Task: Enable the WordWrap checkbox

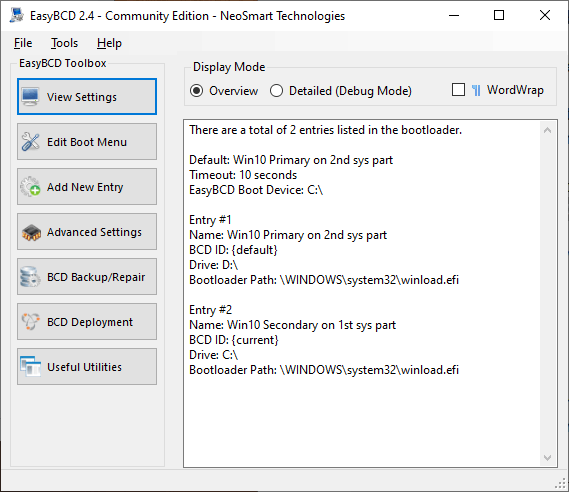Action: pos(458,90)
